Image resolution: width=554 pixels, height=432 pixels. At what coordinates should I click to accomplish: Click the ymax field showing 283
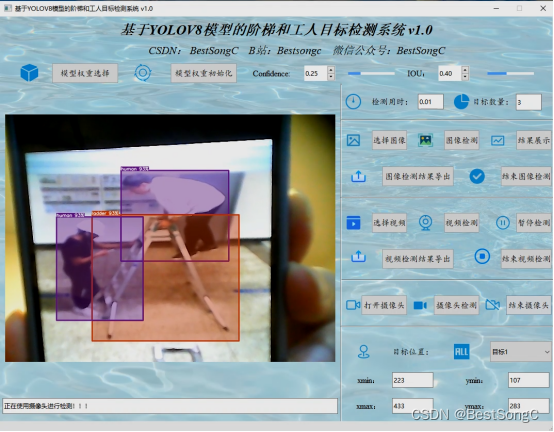(529, 406)
